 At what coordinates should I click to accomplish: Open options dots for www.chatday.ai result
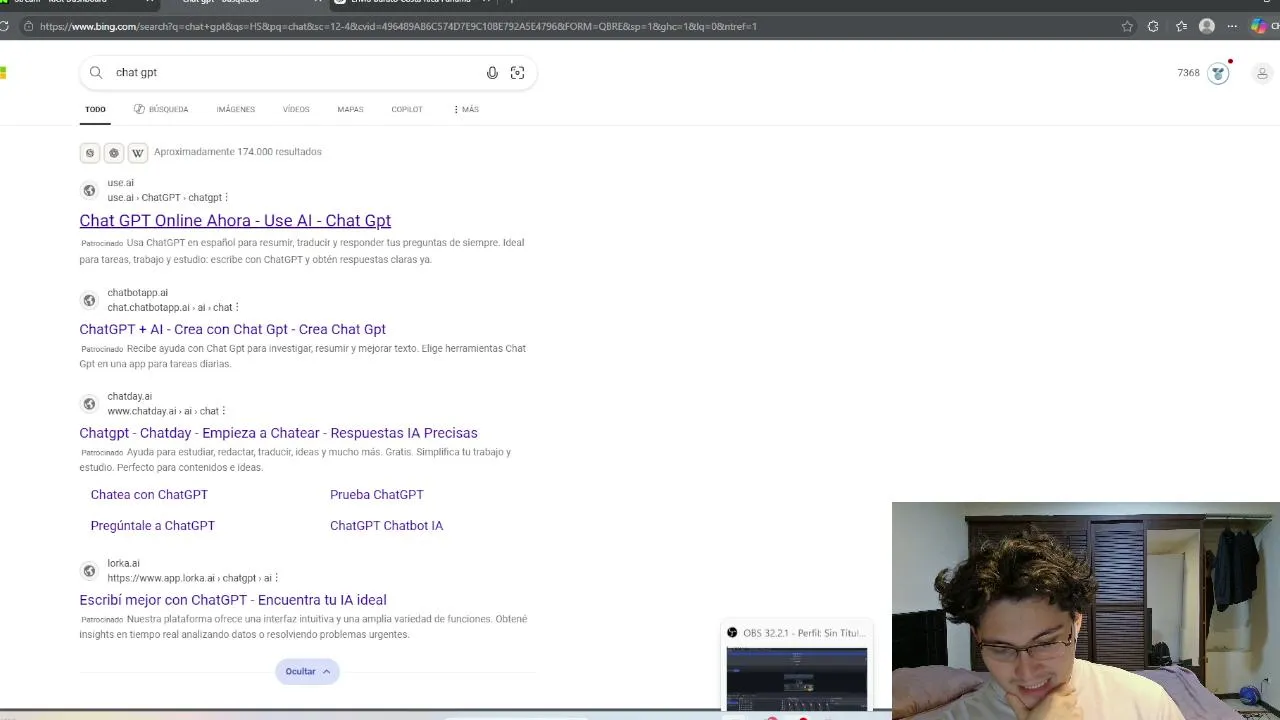(223, 411)
